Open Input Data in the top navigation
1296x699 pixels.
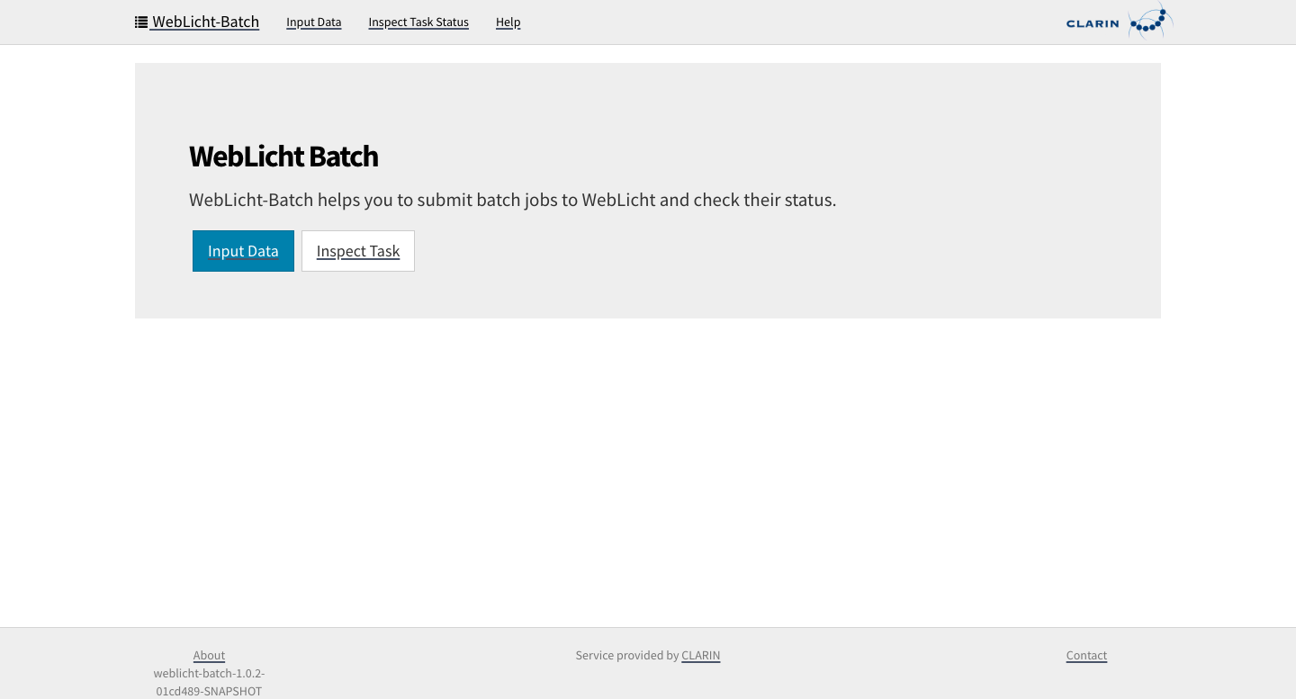point(313,22)
